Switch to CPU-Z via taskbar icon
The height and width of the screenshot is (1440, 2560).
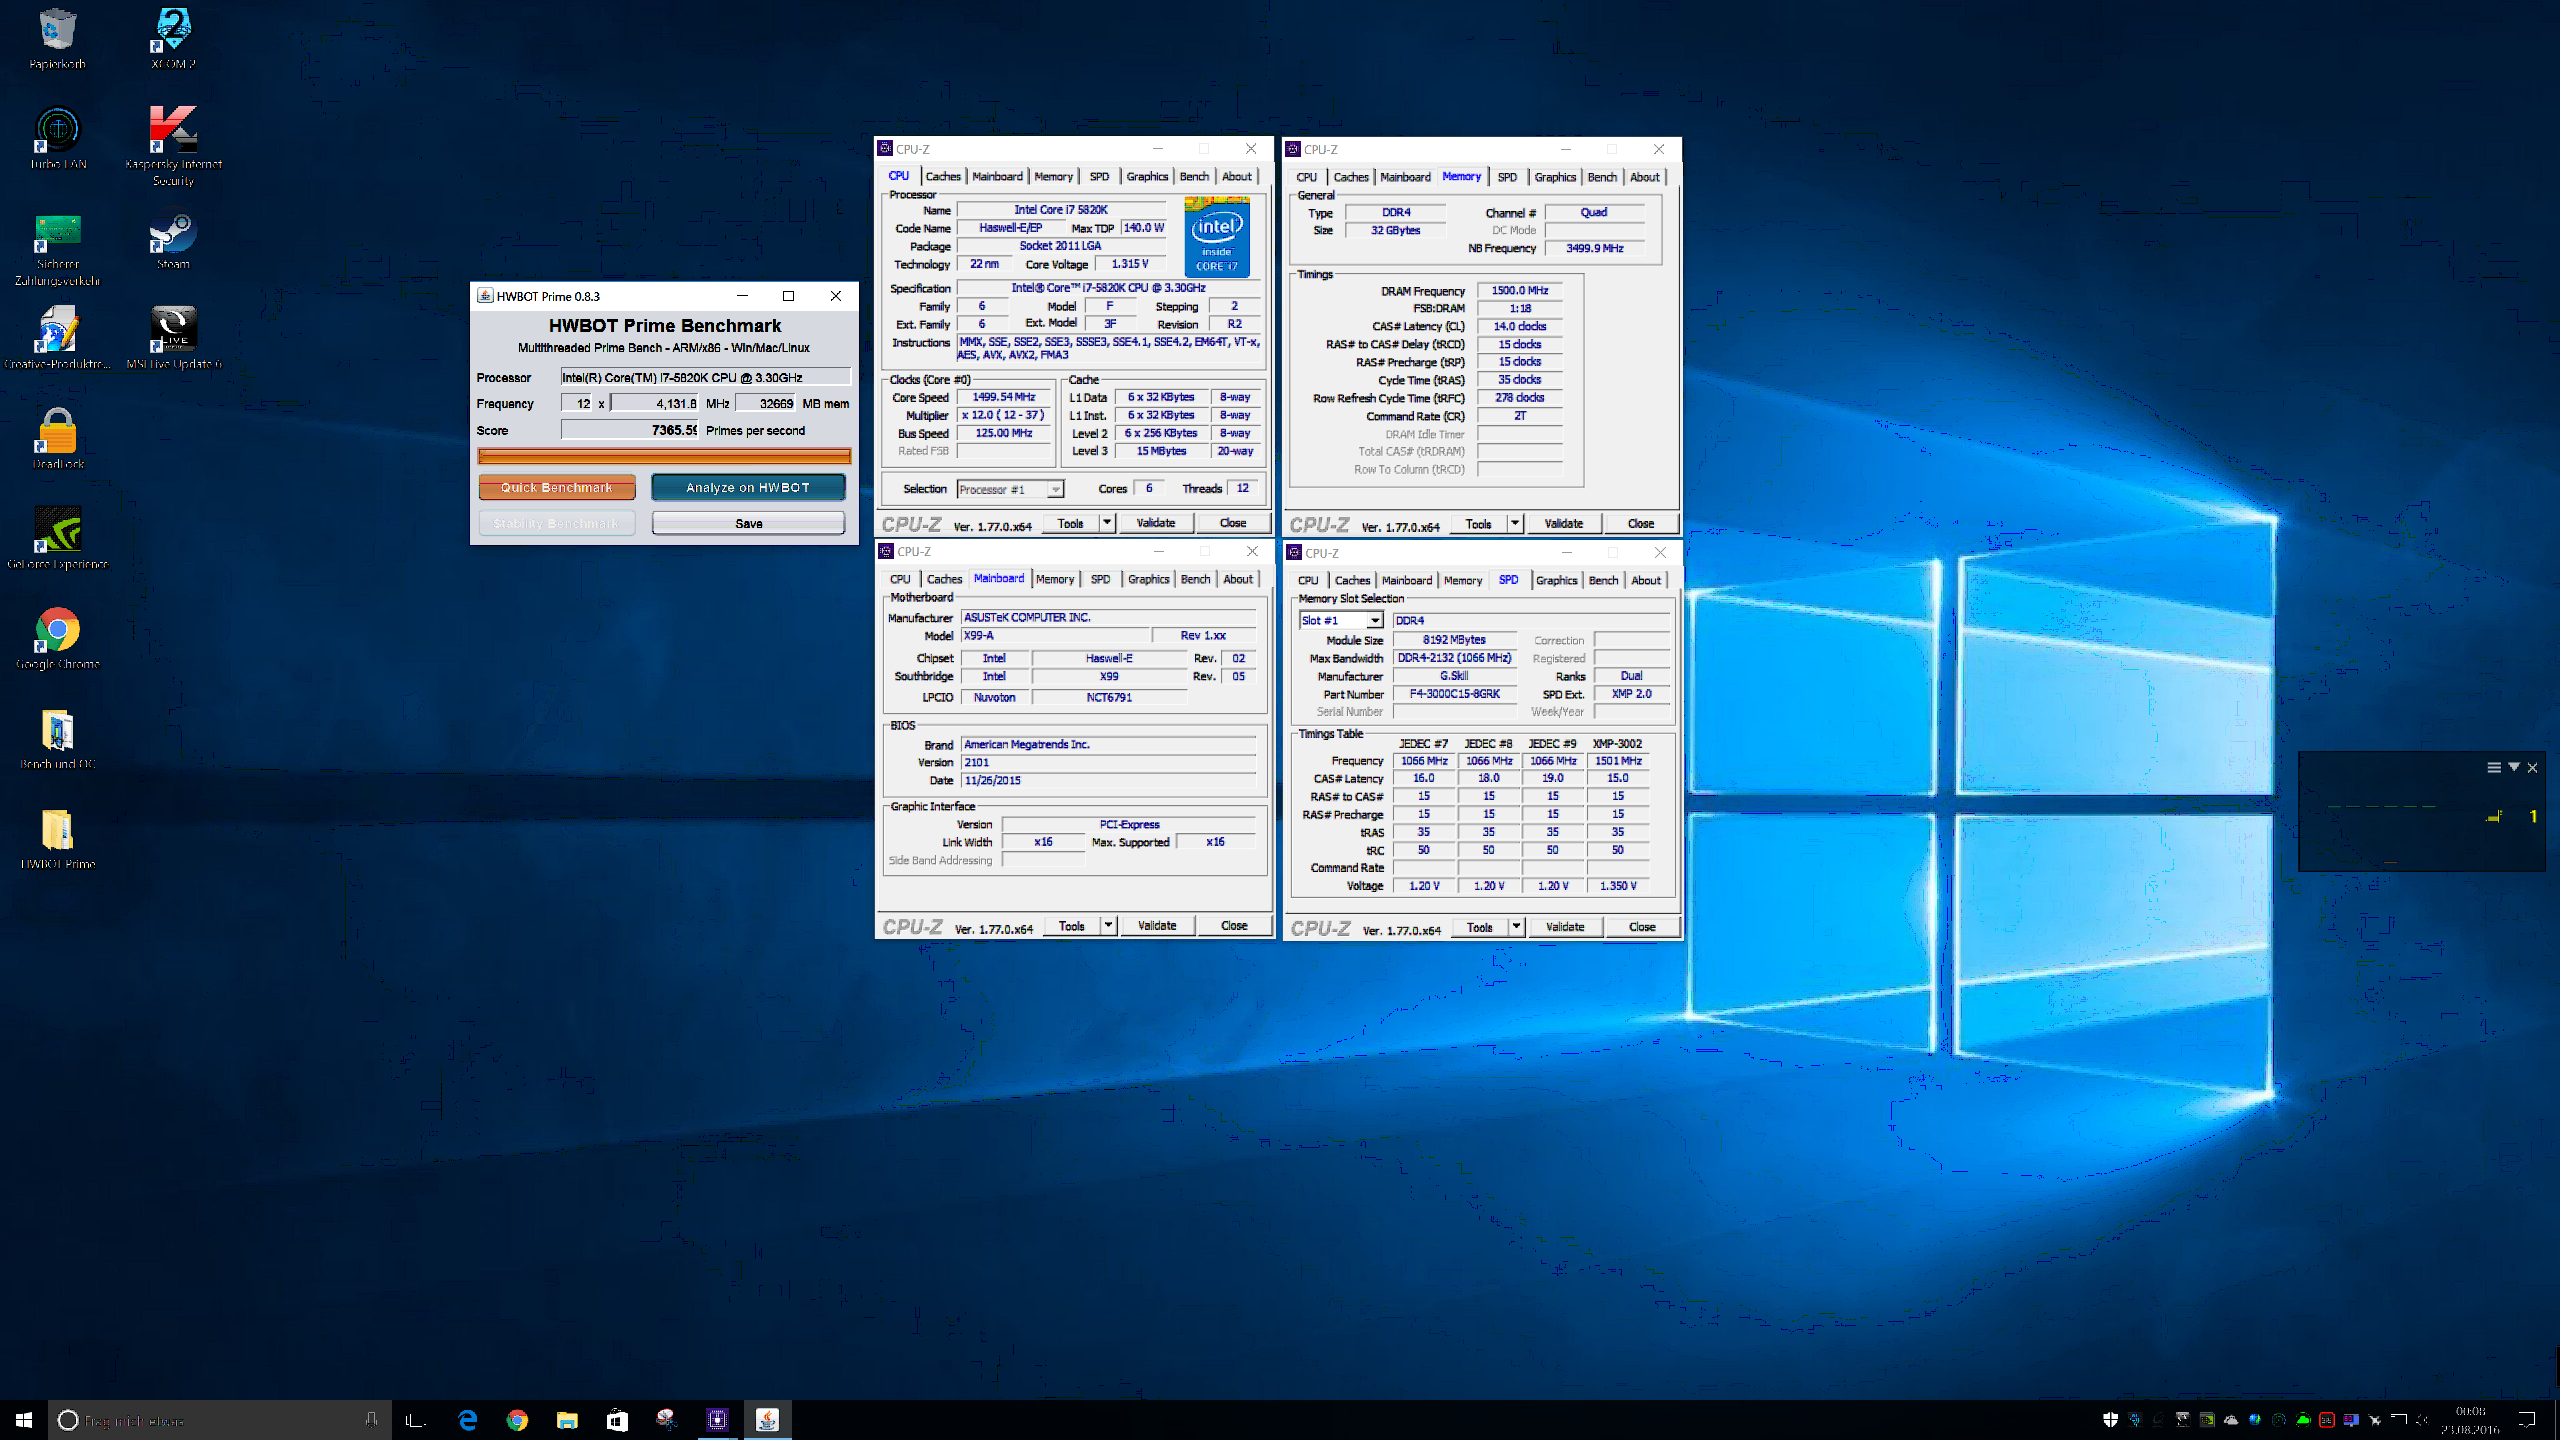pyautogui.click(x=717, y=1420)
